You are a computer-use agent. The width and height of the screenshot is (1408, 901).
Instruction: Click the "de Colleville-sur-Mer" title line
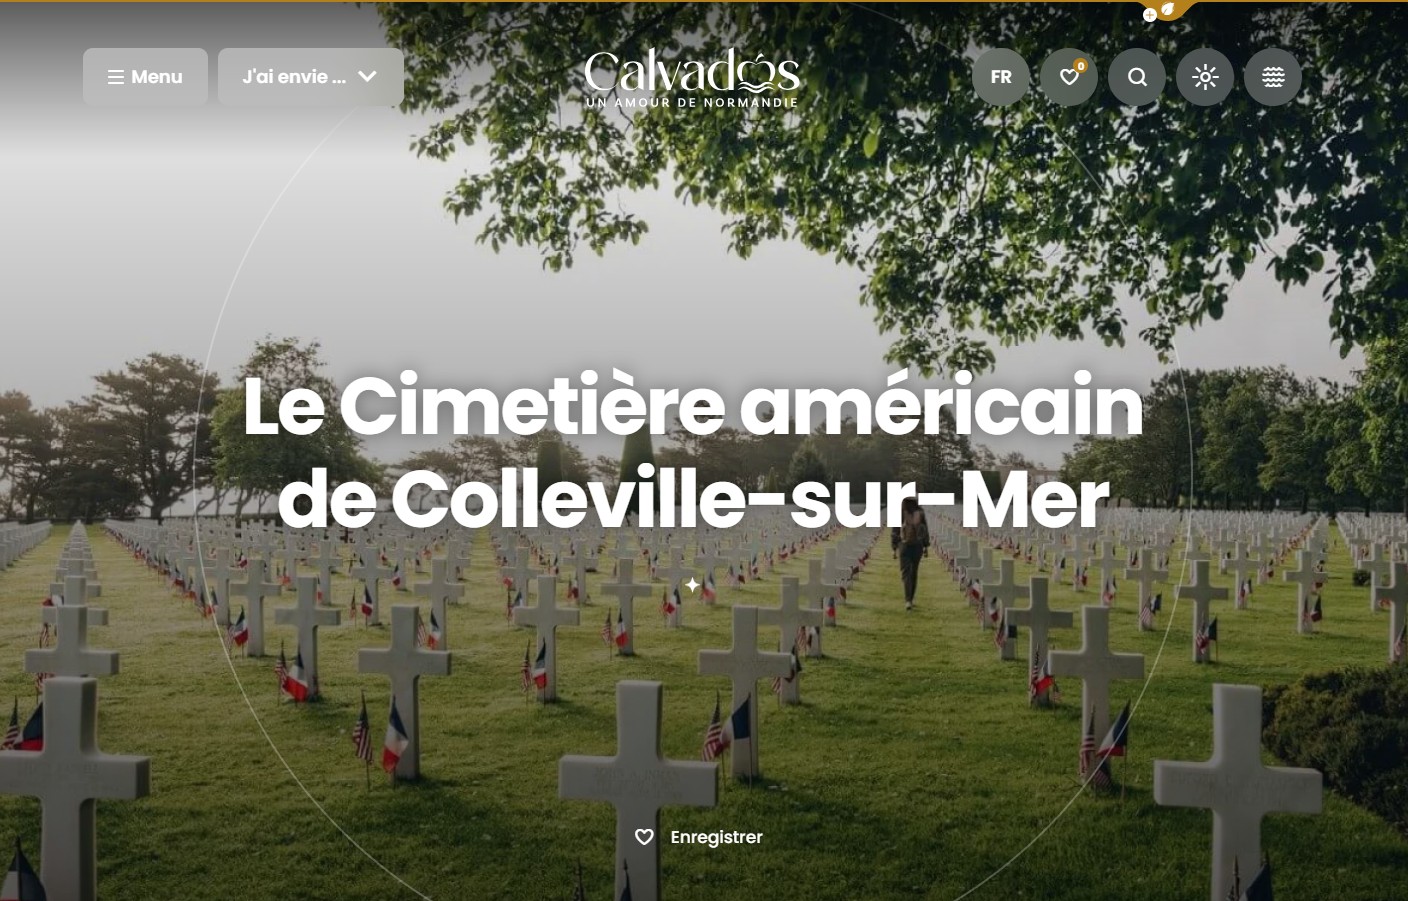pos(693,498)
